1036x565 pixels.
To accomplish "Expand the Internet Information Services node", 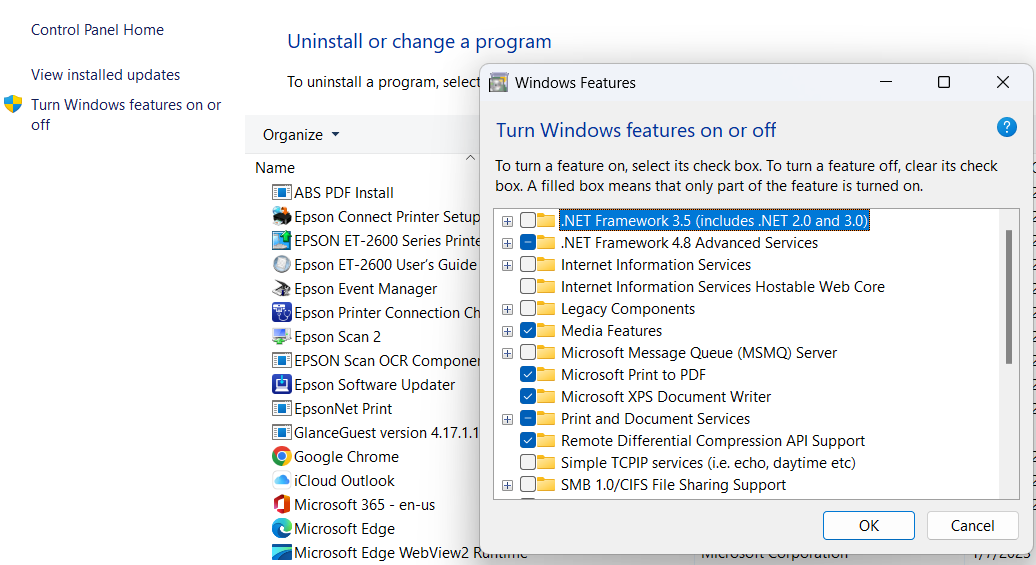I will pyautogui.click(x=508, y=265).
